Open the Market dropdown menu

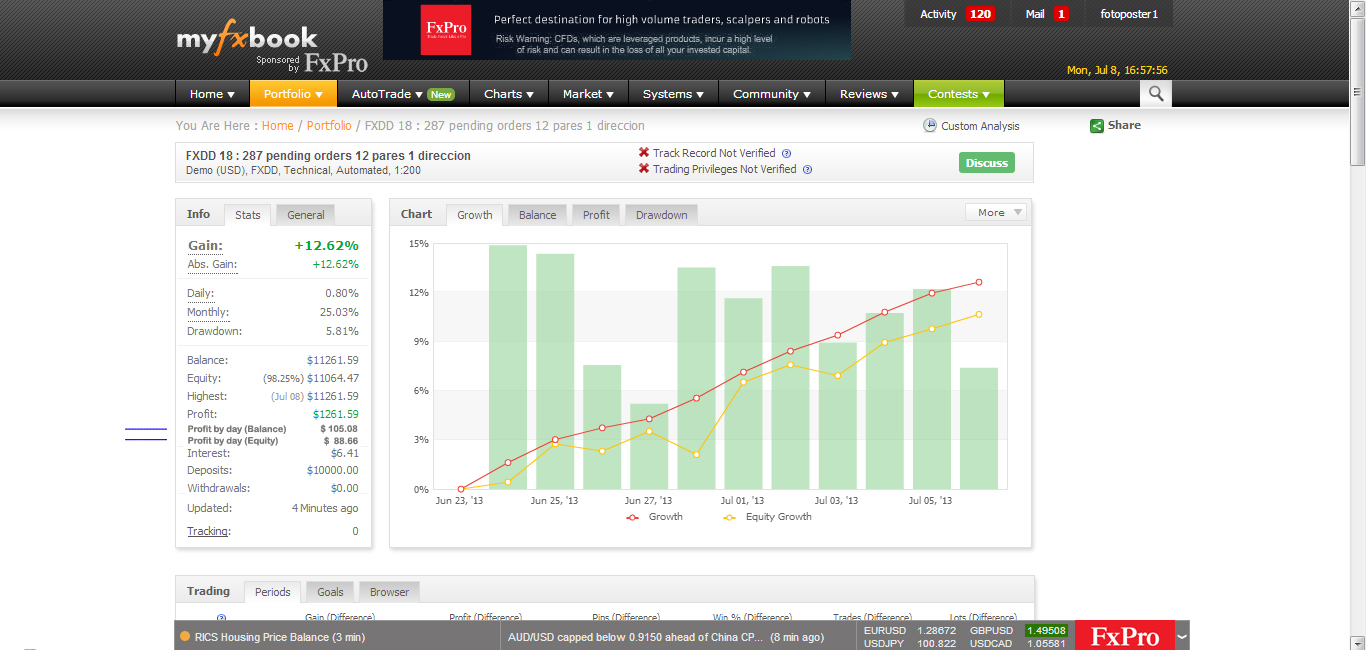589,94
